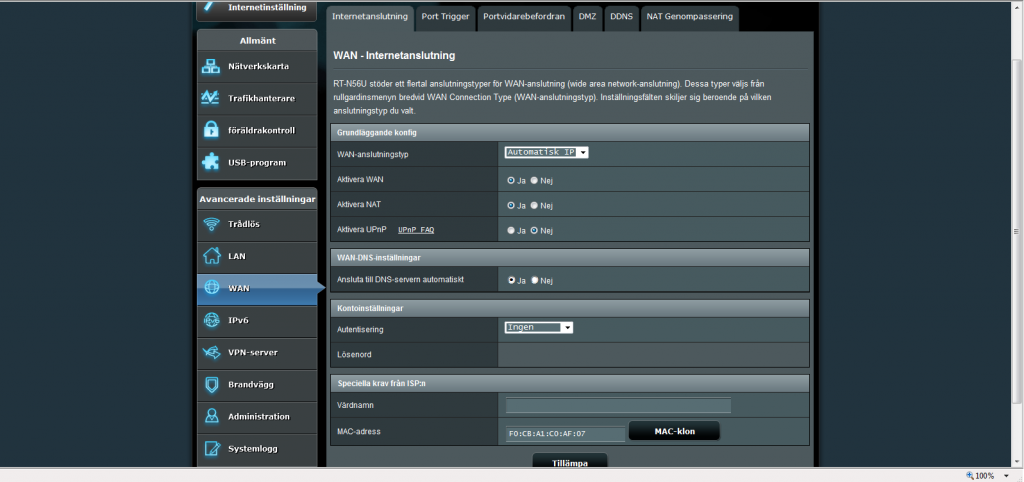The image size is (1024, 482).
Task: Open Nätverkskarta network map icon
Action: point(211,66)
